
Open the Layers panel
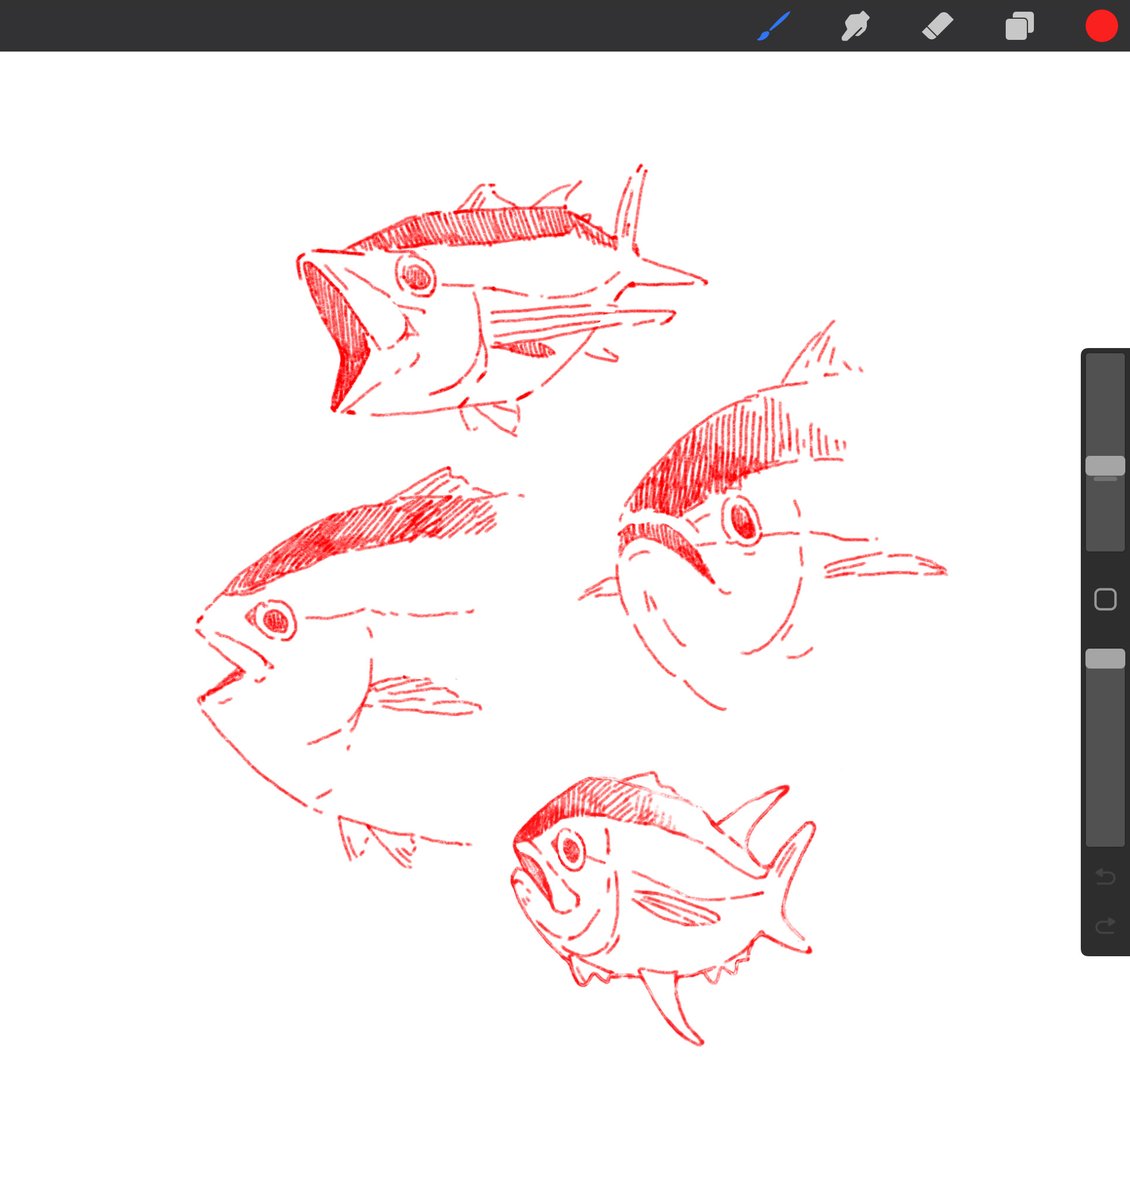pos(1019,26)
